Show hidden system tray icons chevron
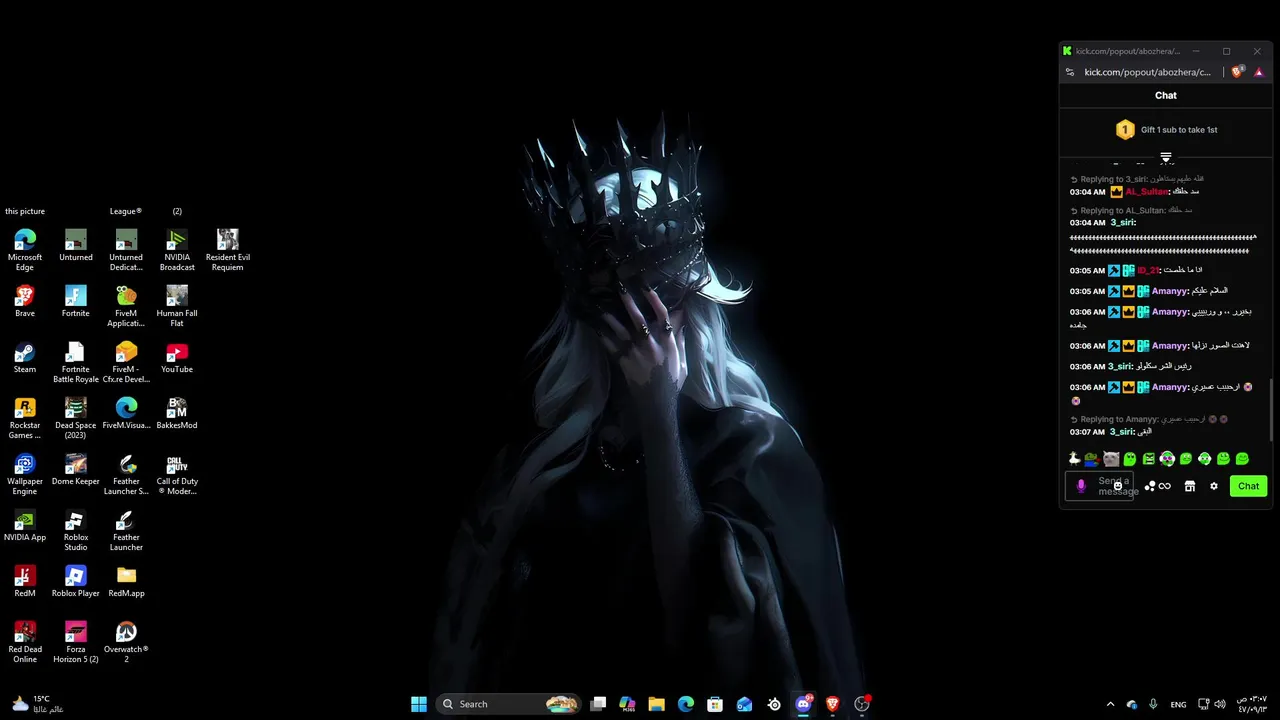This screenshot has height=720, width=1280. click(1110, 704)
